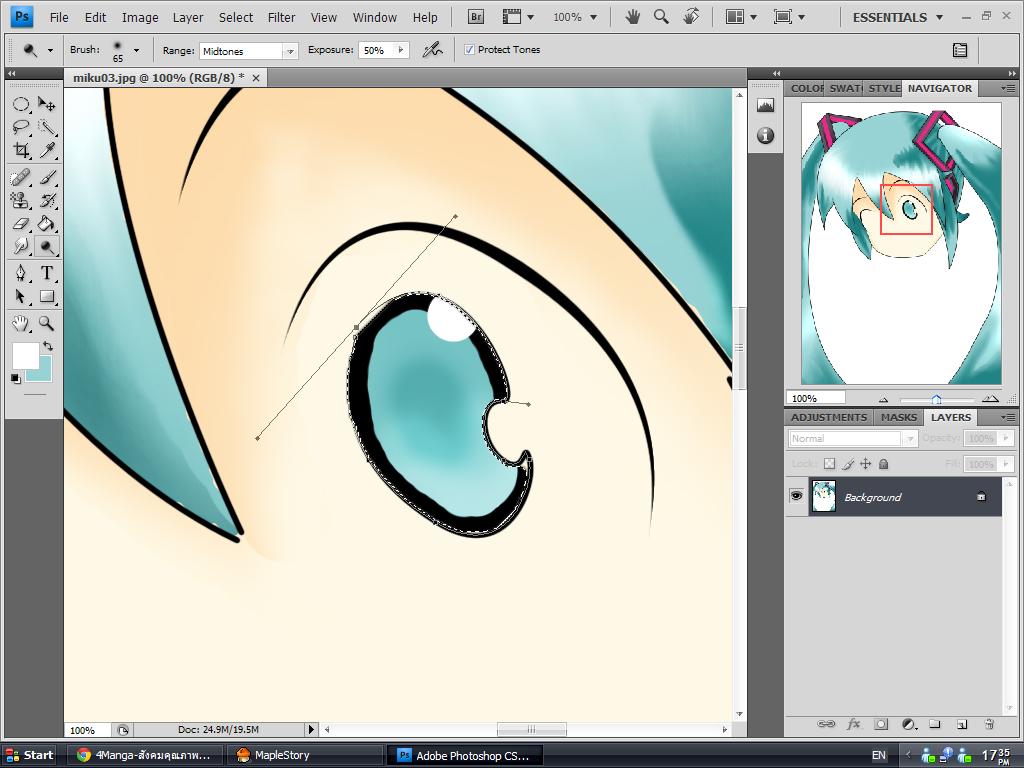This screenshot has width=1024, height=768.
Task: Select the Eyedropper tool
Action: click(x=46, y=150)
